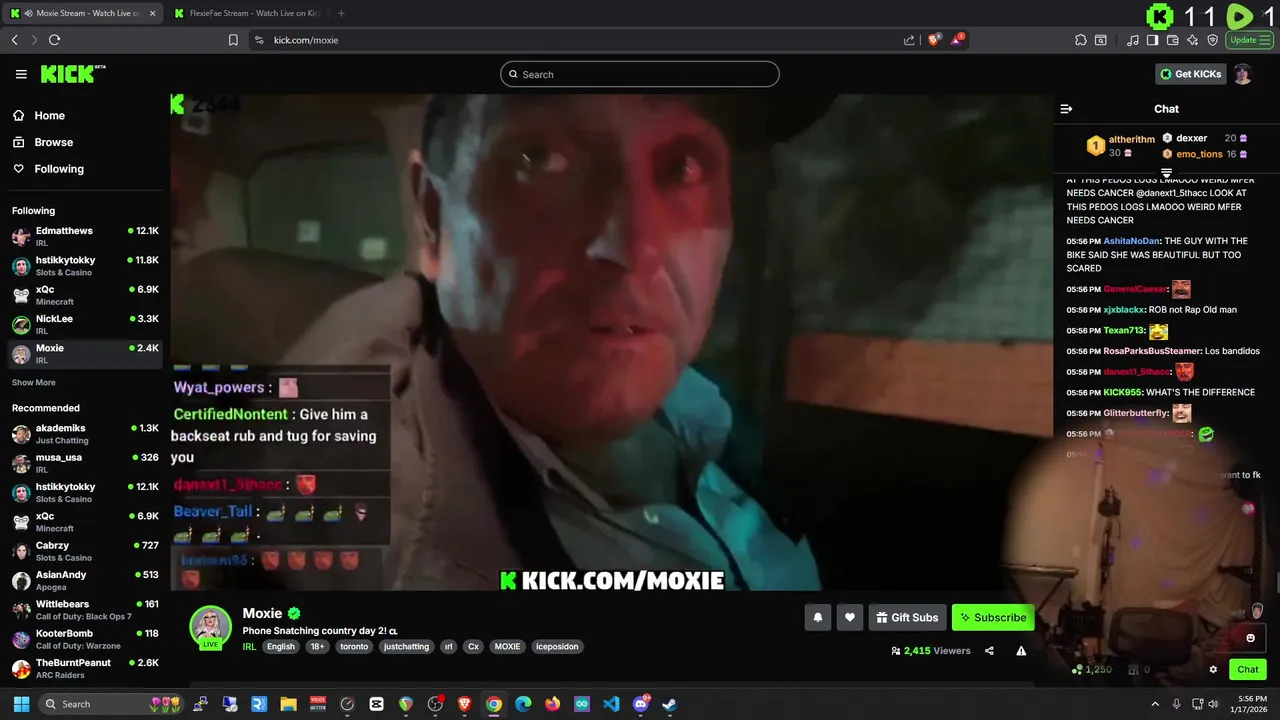Open TheBurntPeanut recommended channel

[x=84, y=668]
